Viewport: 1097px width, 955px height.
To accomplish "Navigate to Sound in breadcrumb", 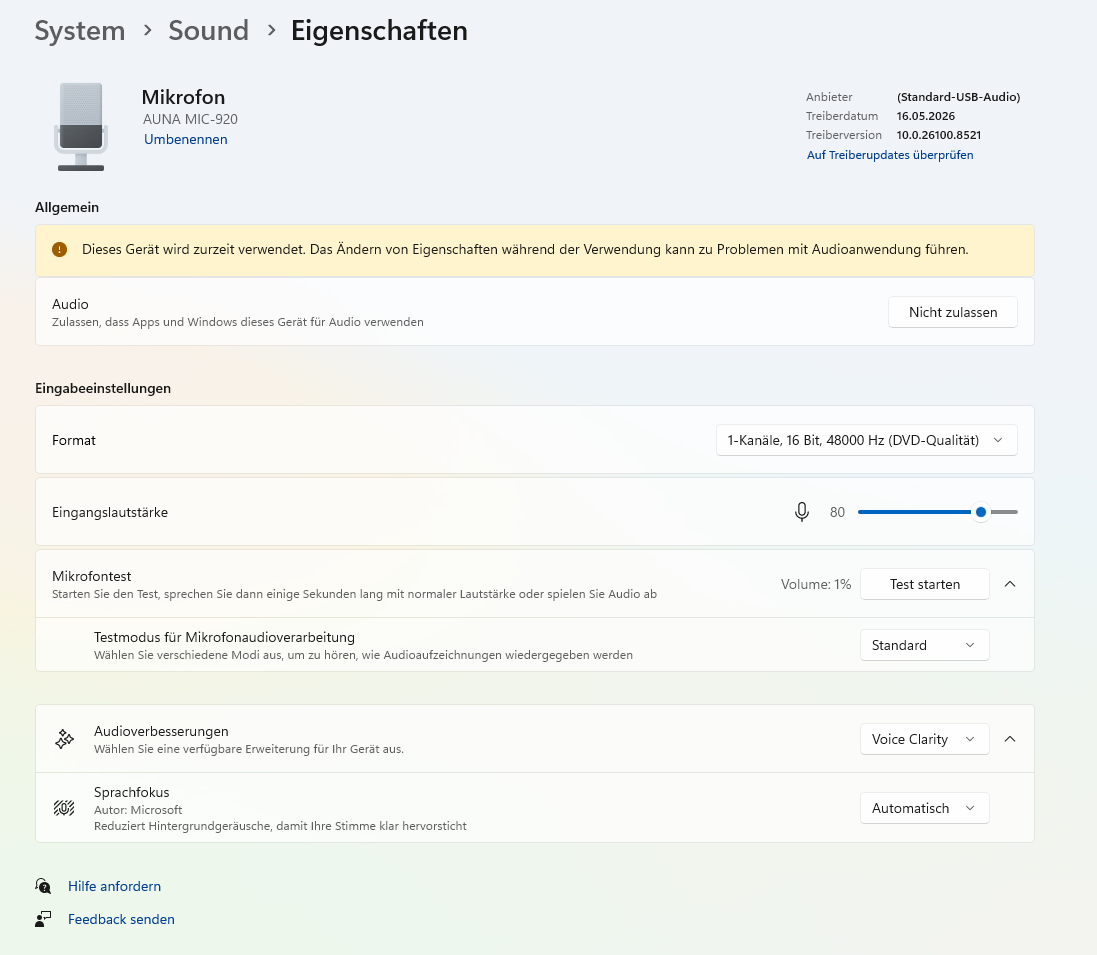I will 208,31.
